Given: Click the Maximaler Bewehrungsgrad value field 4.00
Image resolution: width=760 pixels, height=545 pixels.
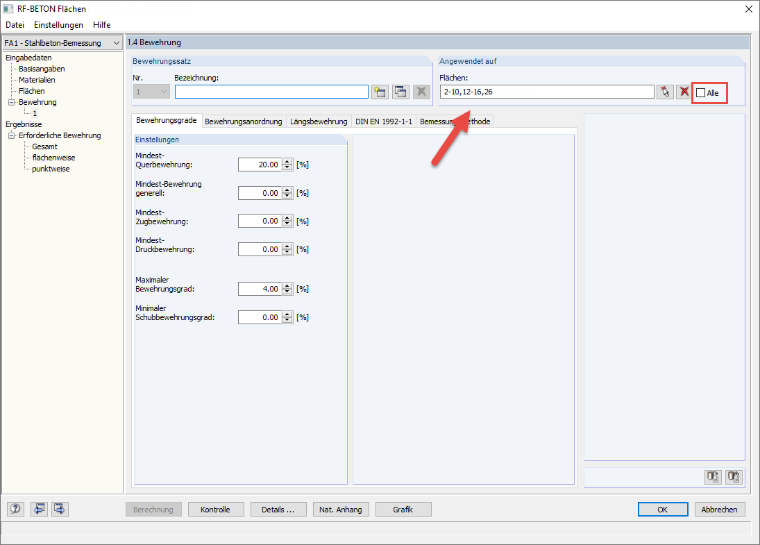Looking at the screenshot, I should [x=260, y=289].
